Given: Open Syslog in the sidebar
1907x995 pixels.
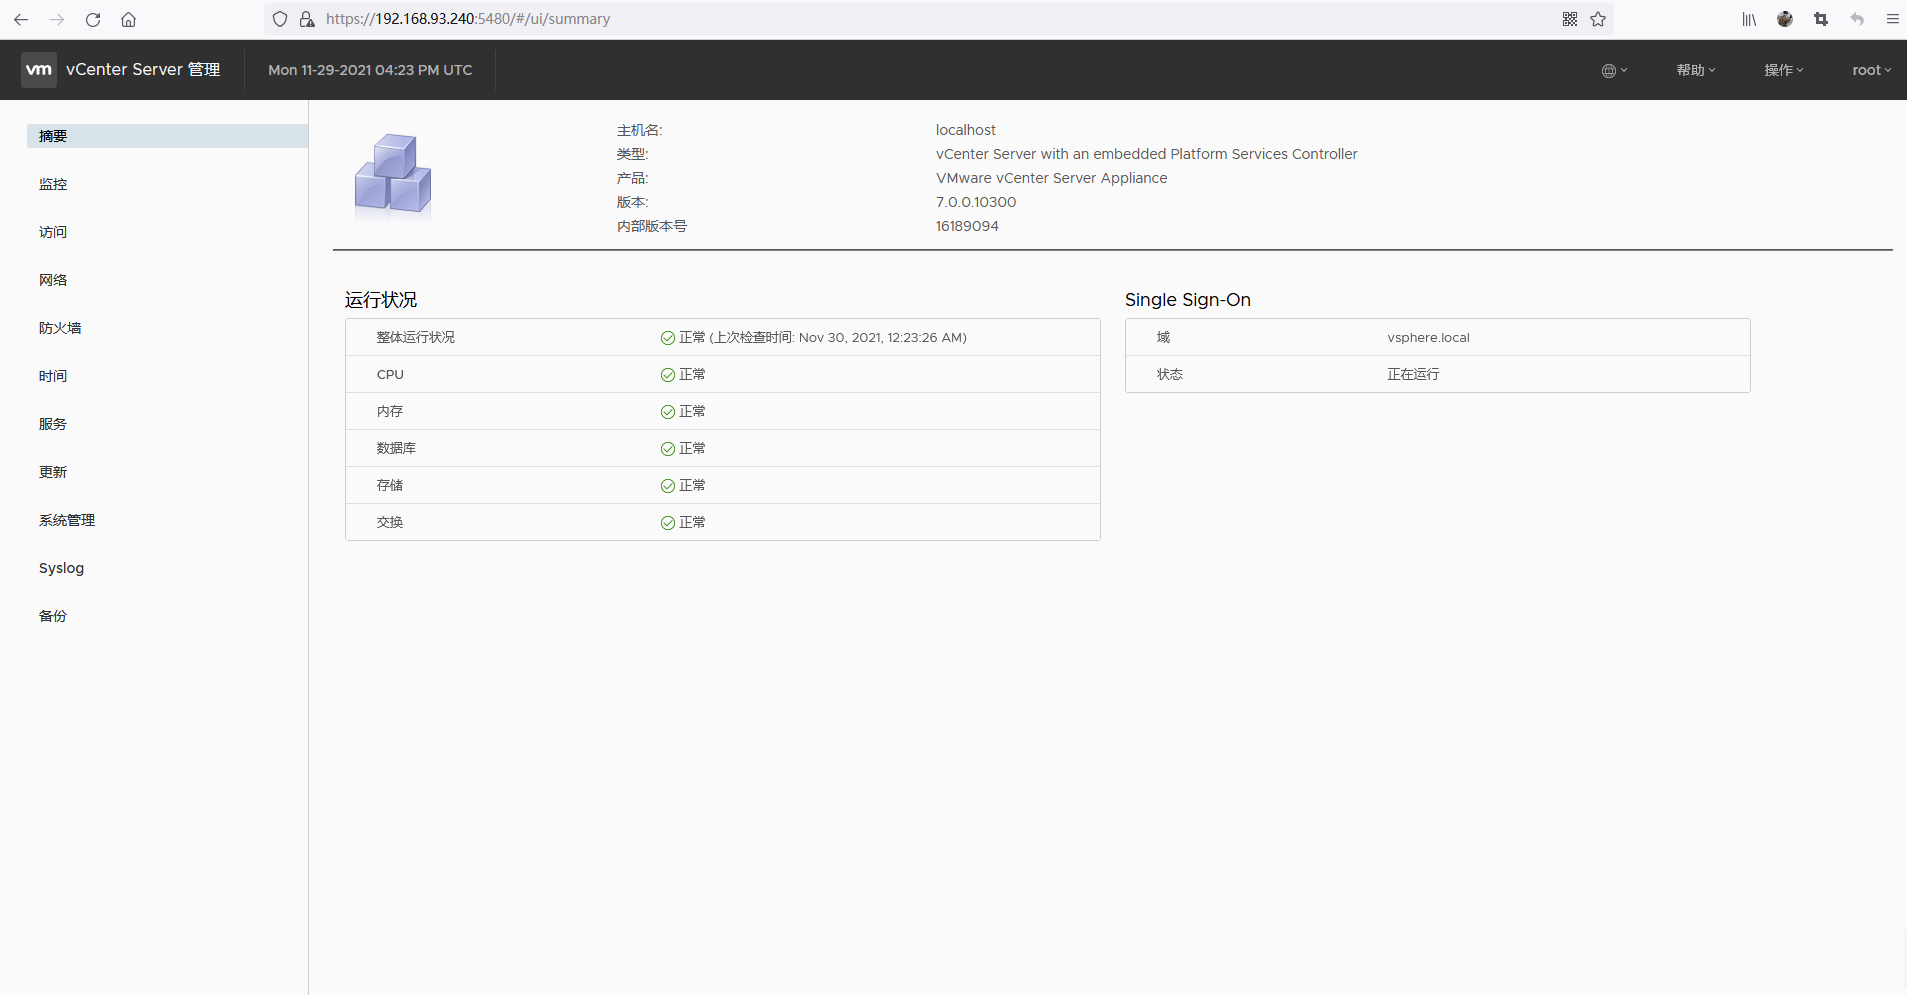Looking at the screenshot, I should click(61, 568).
